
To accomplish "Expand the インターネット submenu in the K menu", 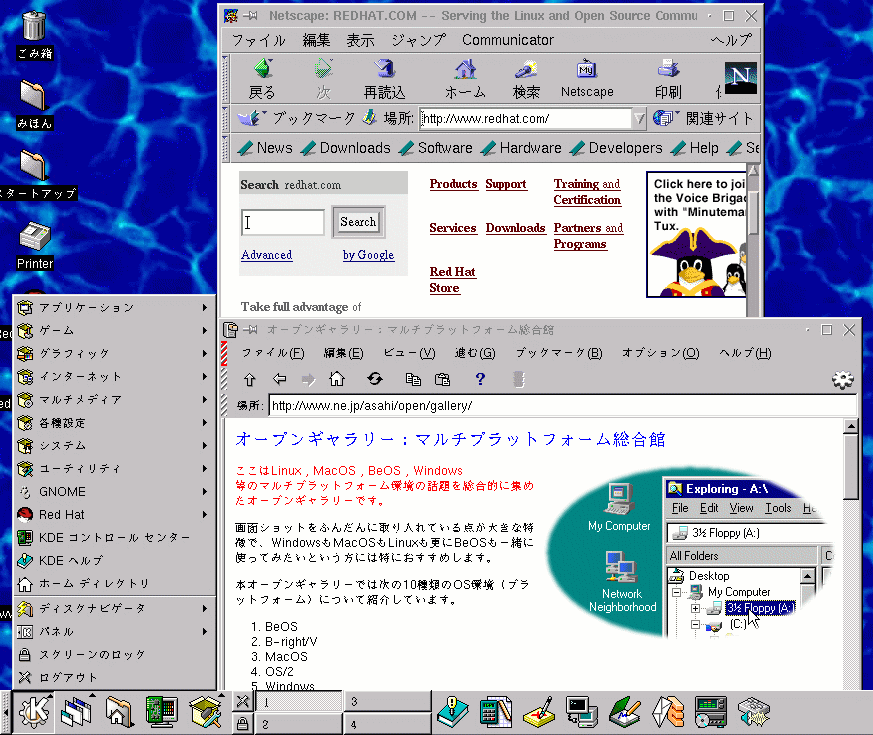I will [114, 376].
